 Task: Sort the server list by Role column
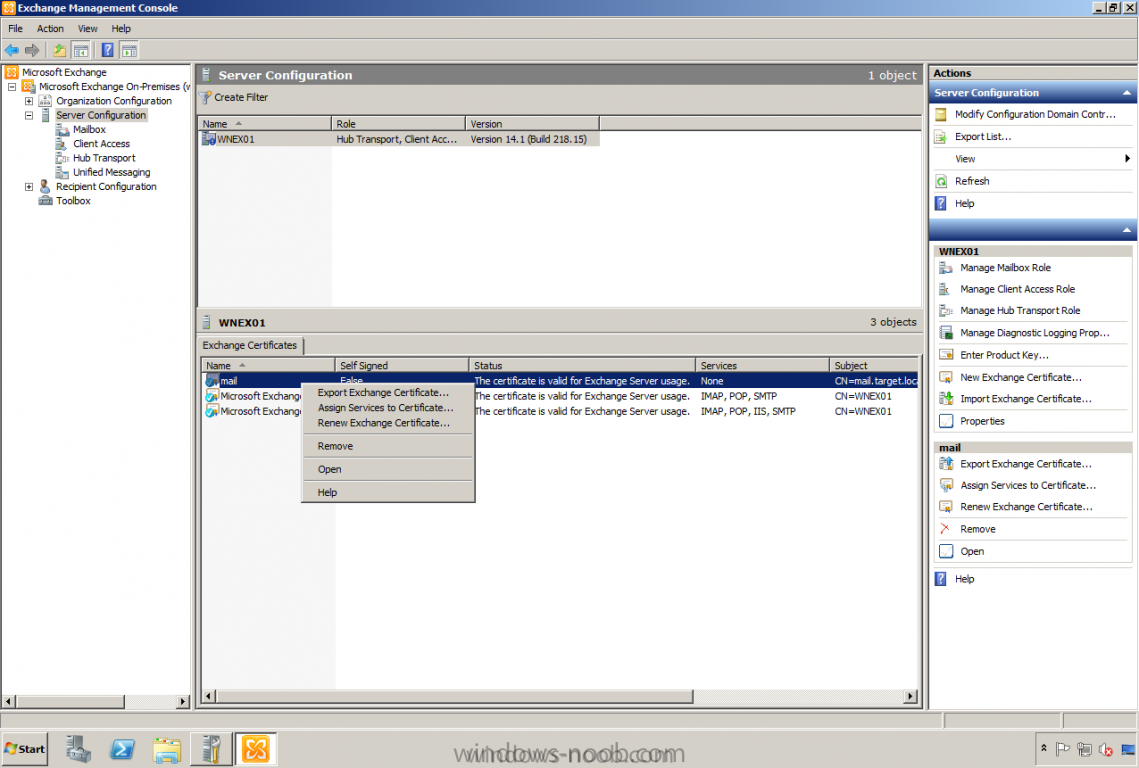[398, 124]
